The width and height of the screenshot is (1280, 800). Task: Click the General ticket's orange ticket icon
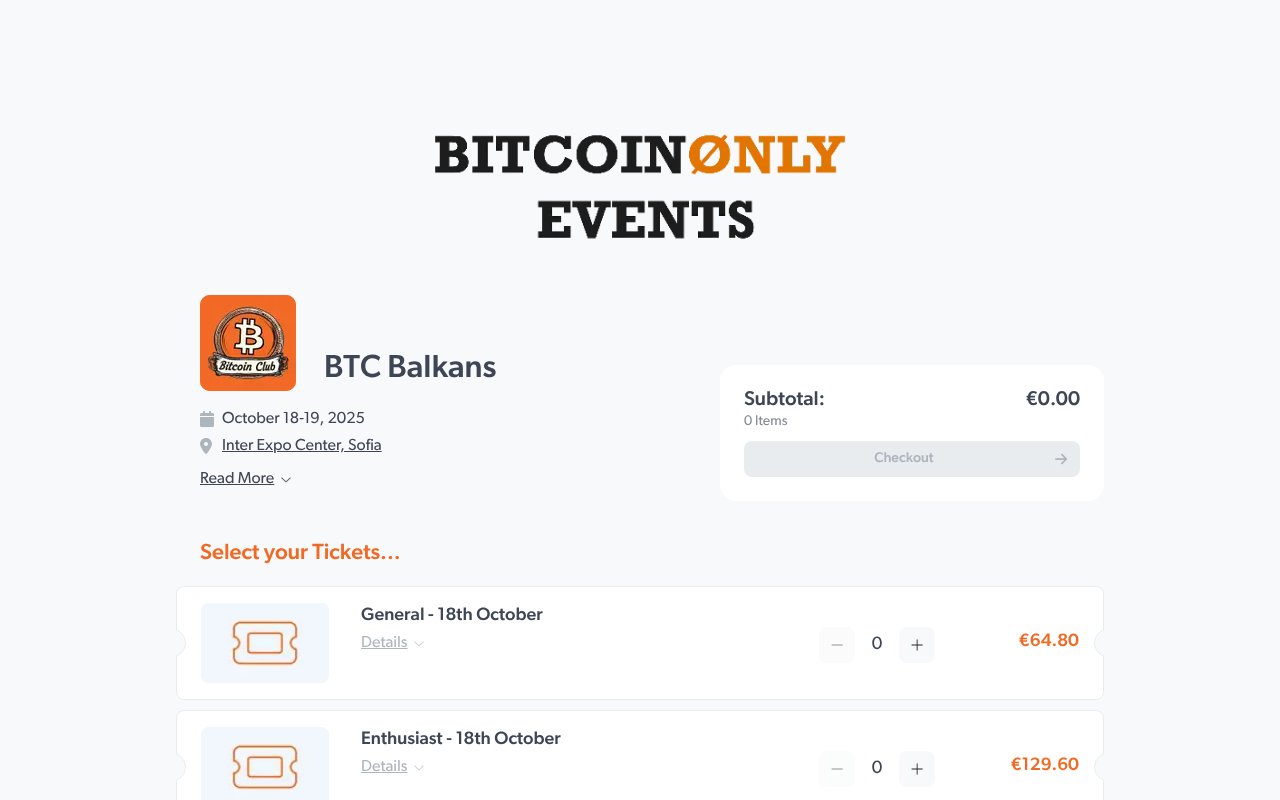click(x=264, y=642)
